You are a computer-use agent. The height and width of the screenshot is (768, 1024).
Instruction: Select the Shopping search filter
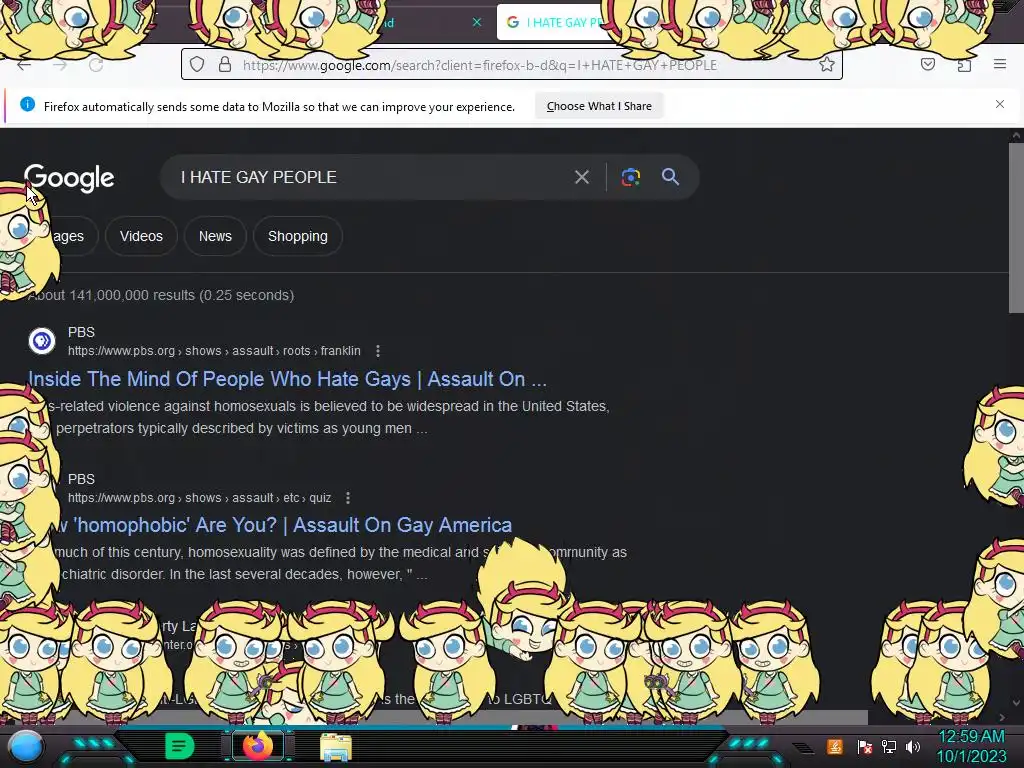tap(298, 236)
